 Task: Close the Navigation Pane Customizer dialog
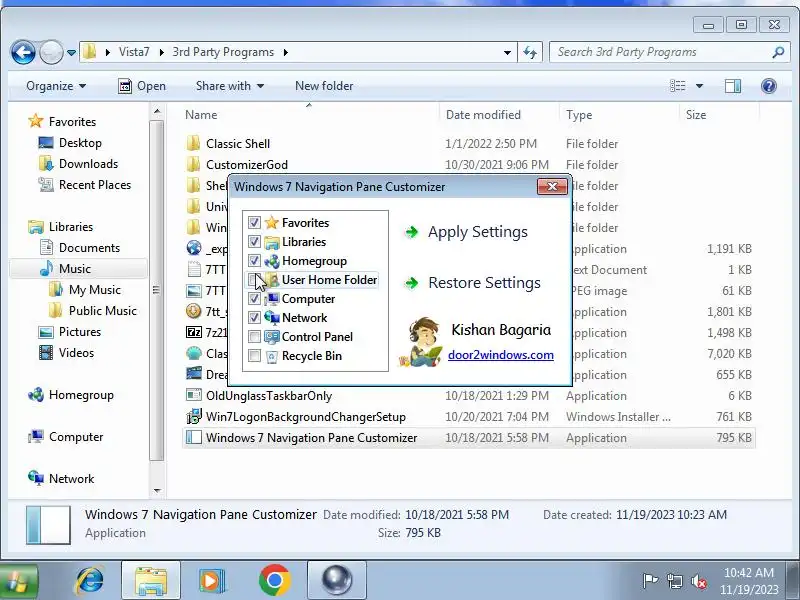click(x=552, y=187)
